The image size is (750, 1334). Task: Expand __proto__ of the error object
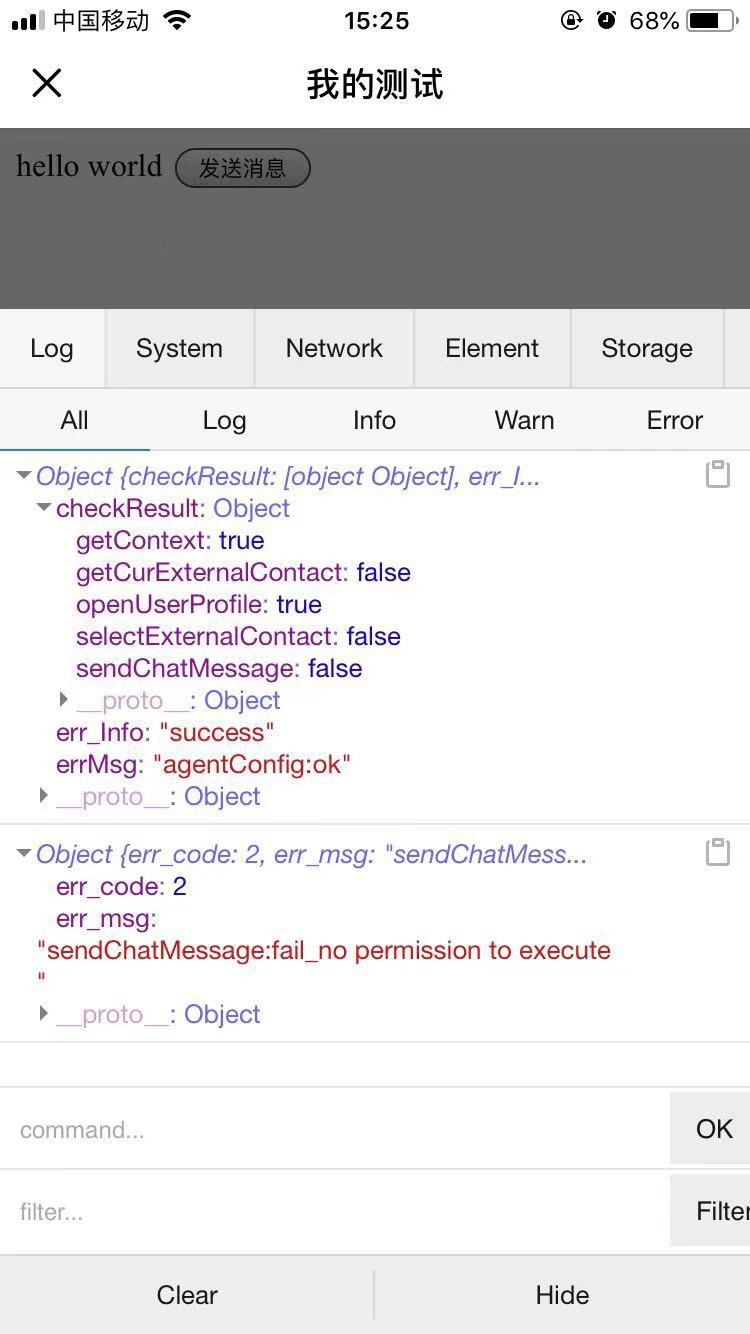(44, 1014)
